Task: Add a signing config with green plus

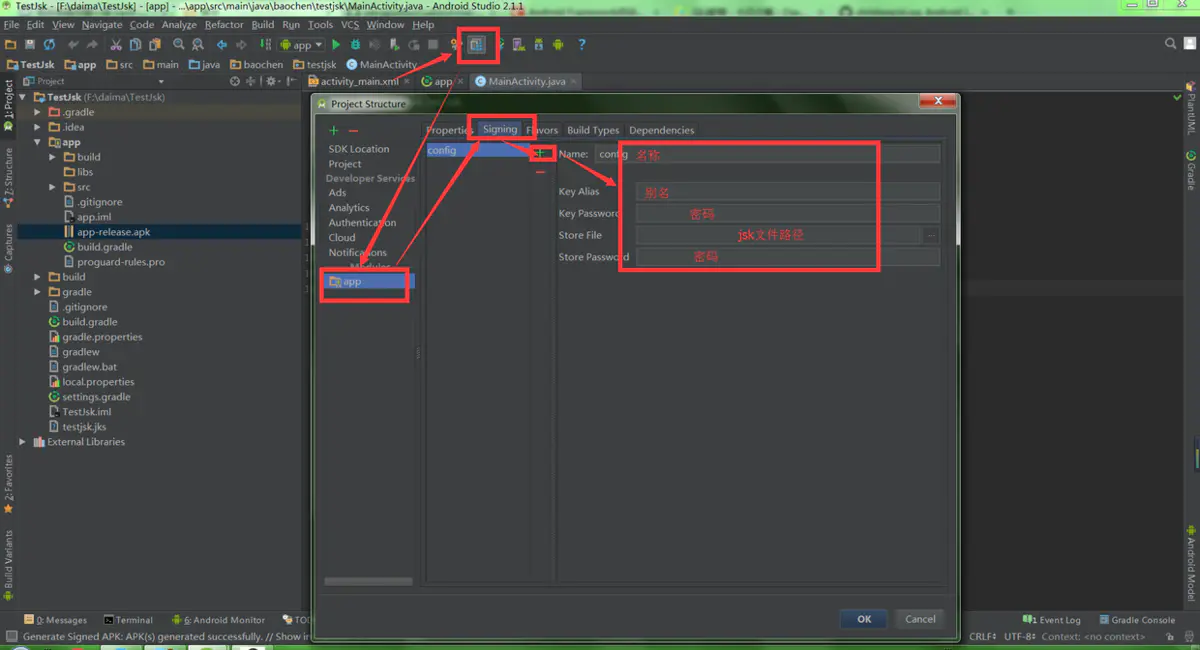Action: tap(541, 153)
